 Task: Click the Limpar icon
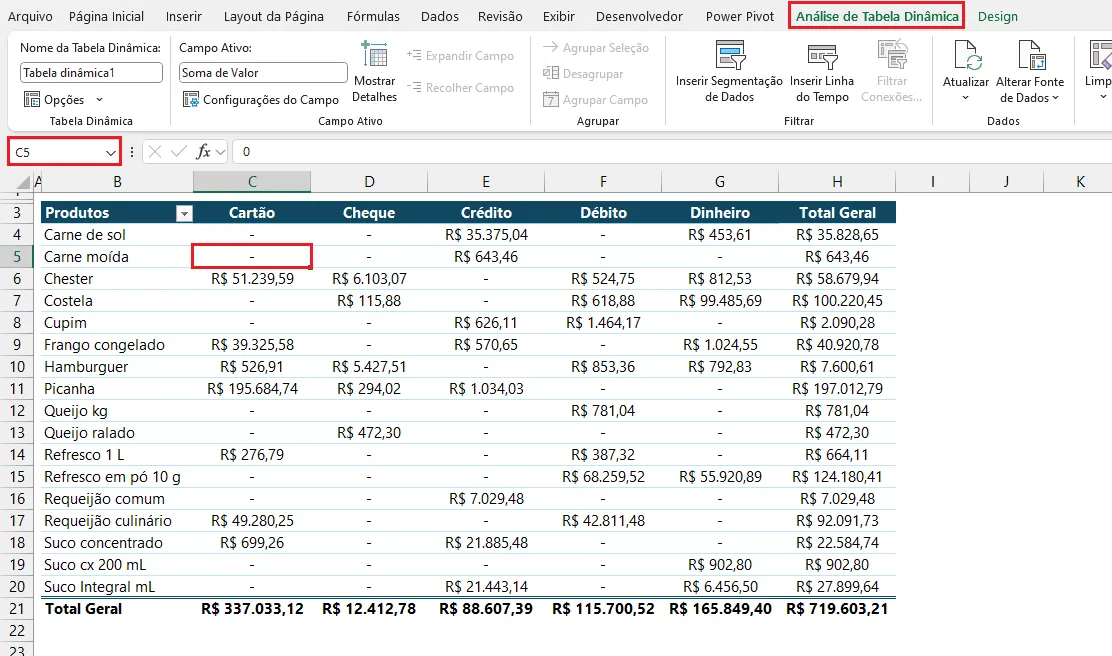(x=1101, y=55)
